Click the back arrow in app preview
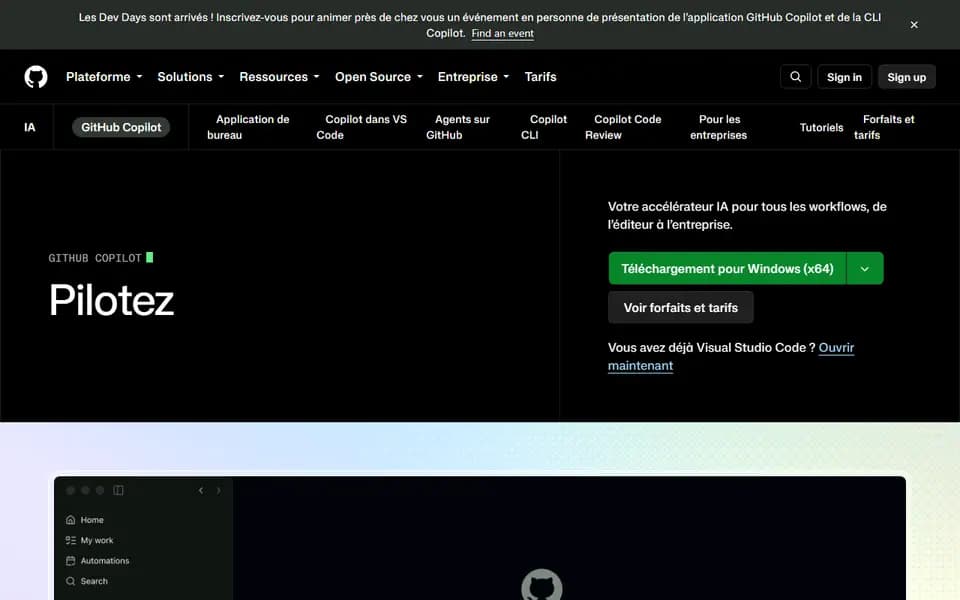Viewport: 960px width, 600px height. pyautogui.click(x=201, y=490)
